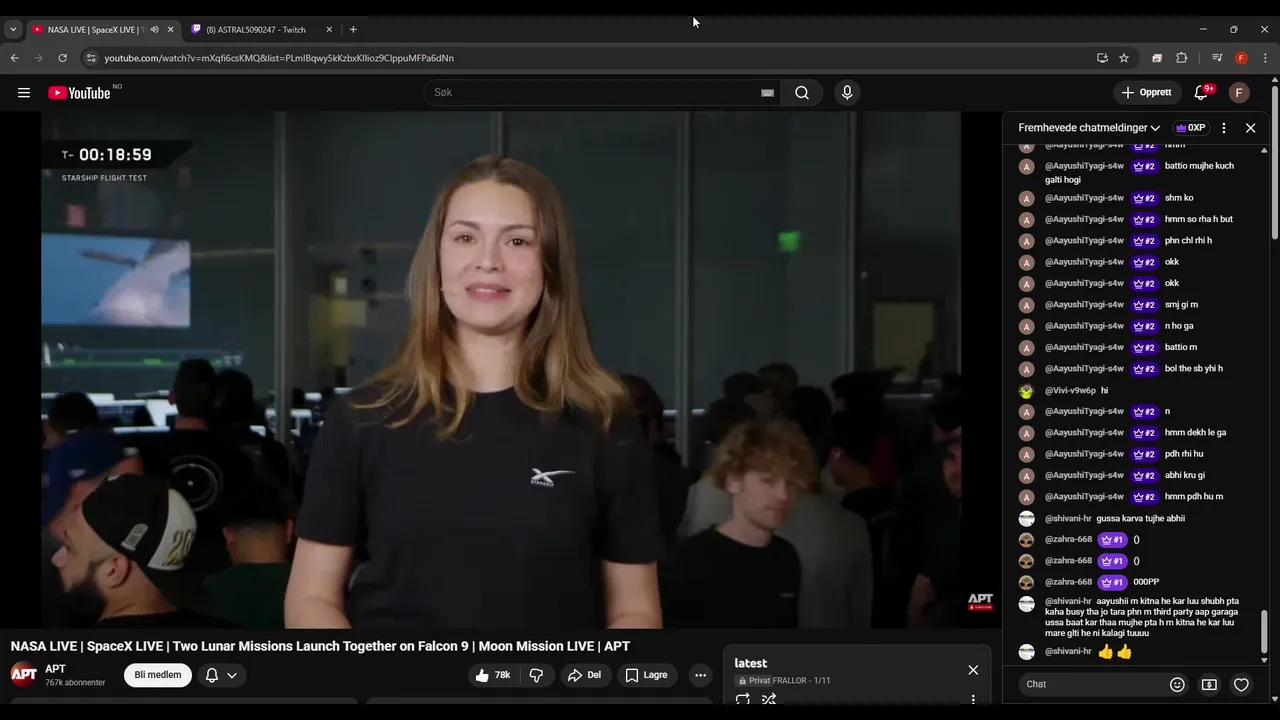Toggle playlist shuffle button
This screenshot has width=1280, height=720.
[769, 699]
